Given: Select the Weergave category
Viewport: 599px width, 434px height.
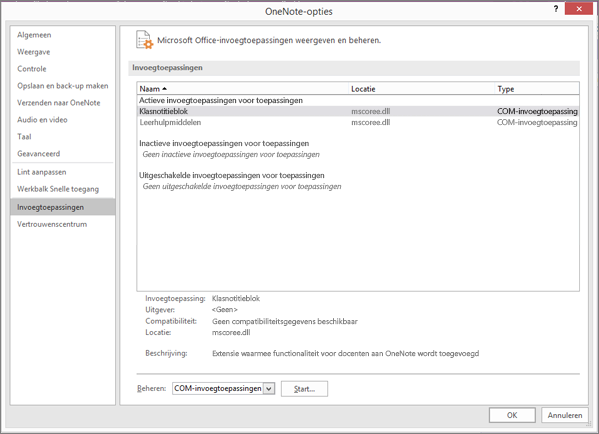Looking at the screenshot, I should click(34, 52).
